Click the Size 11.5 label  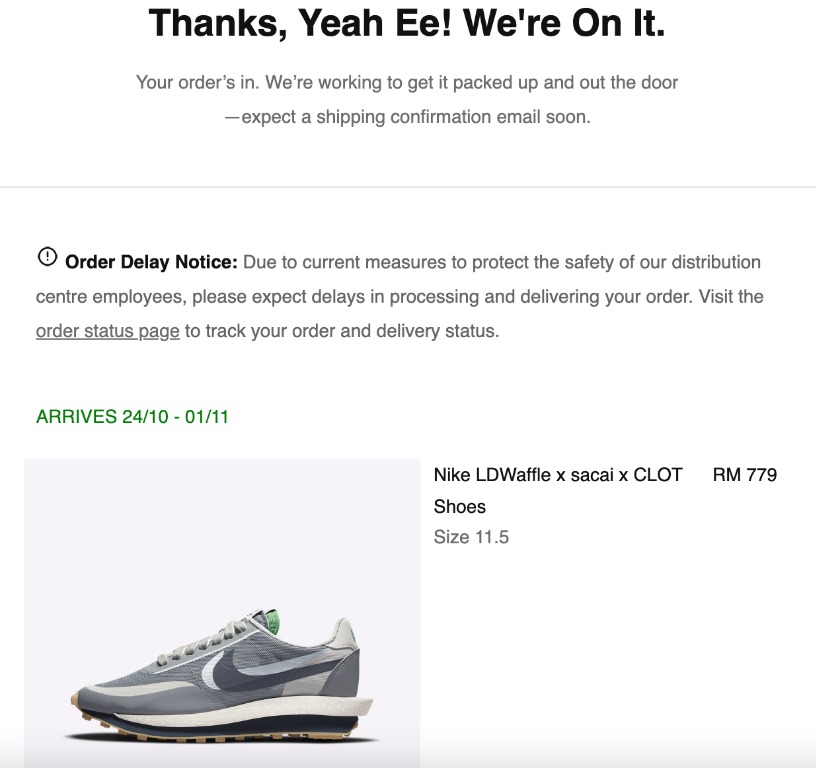click(471, 537)
